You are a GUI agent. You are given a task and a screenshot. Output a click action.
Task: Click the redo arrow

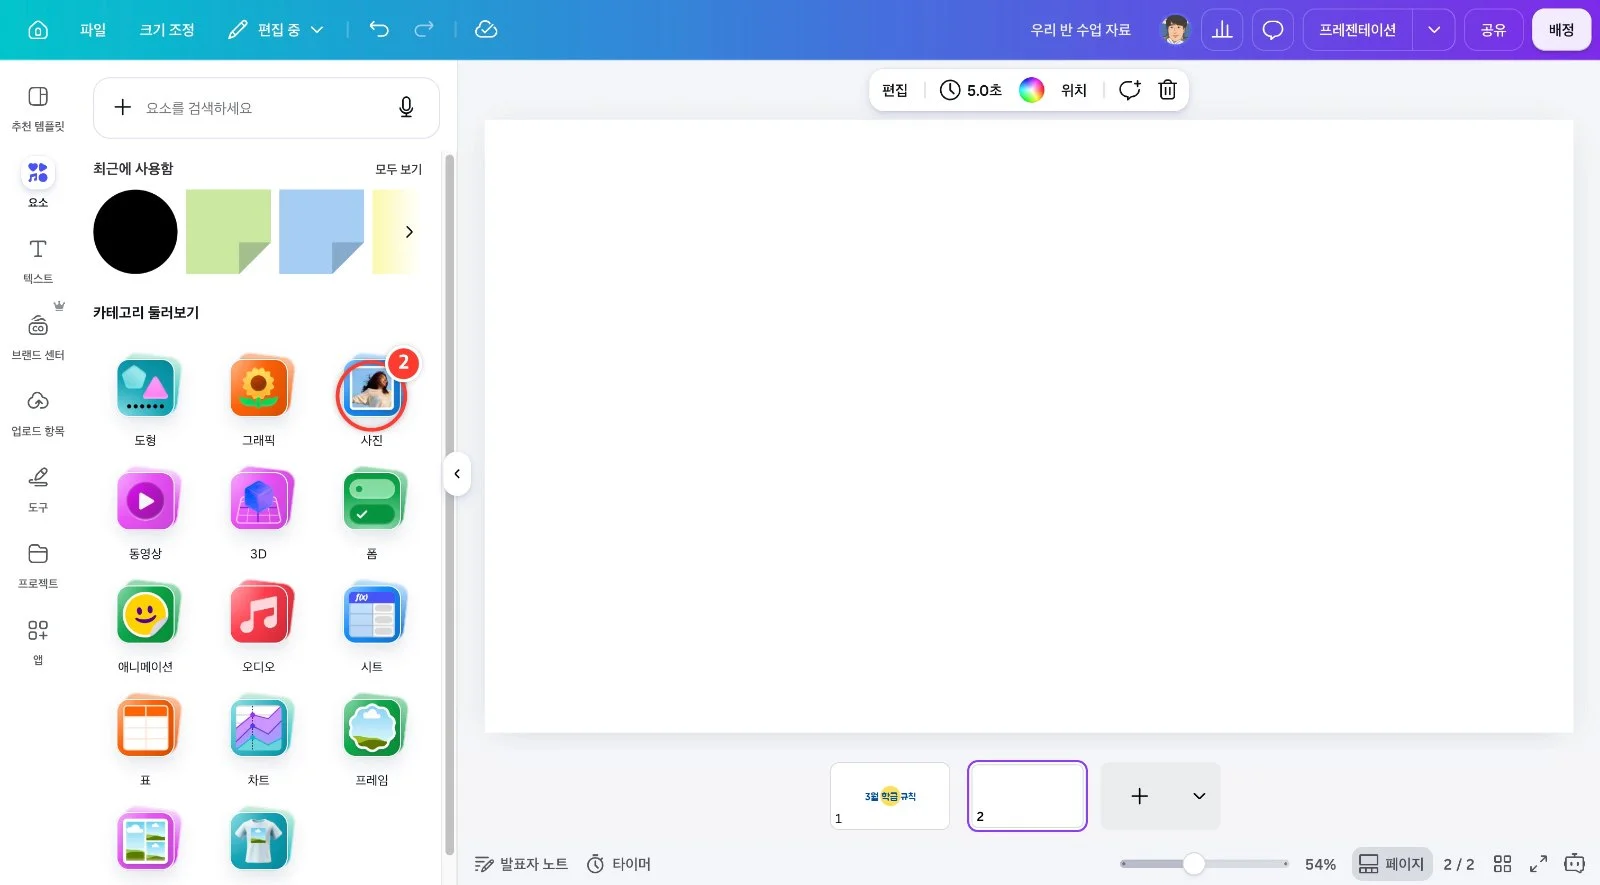[424, 30]
